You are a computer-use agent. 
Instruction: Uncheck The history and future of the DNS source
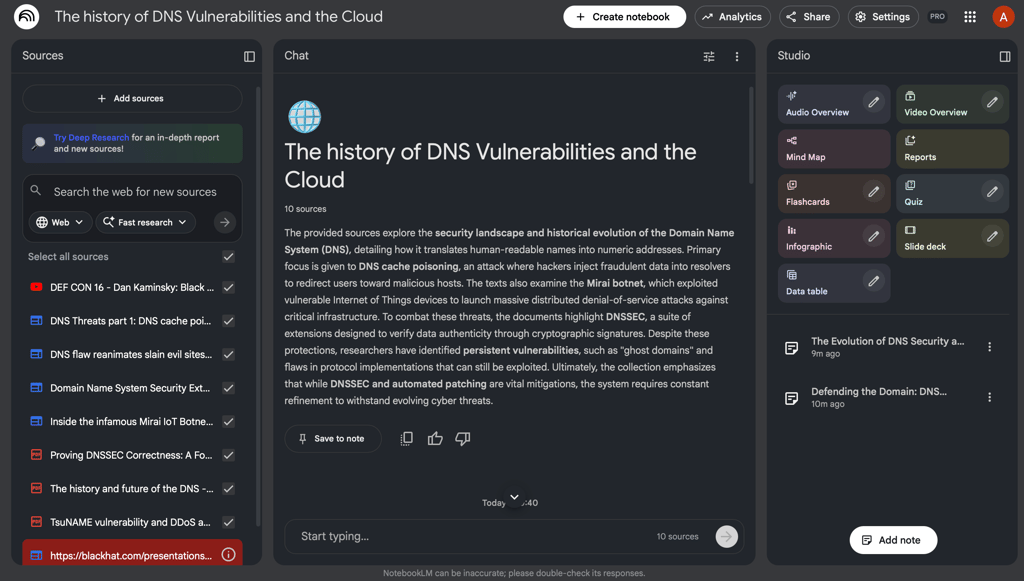click(229, 488)
